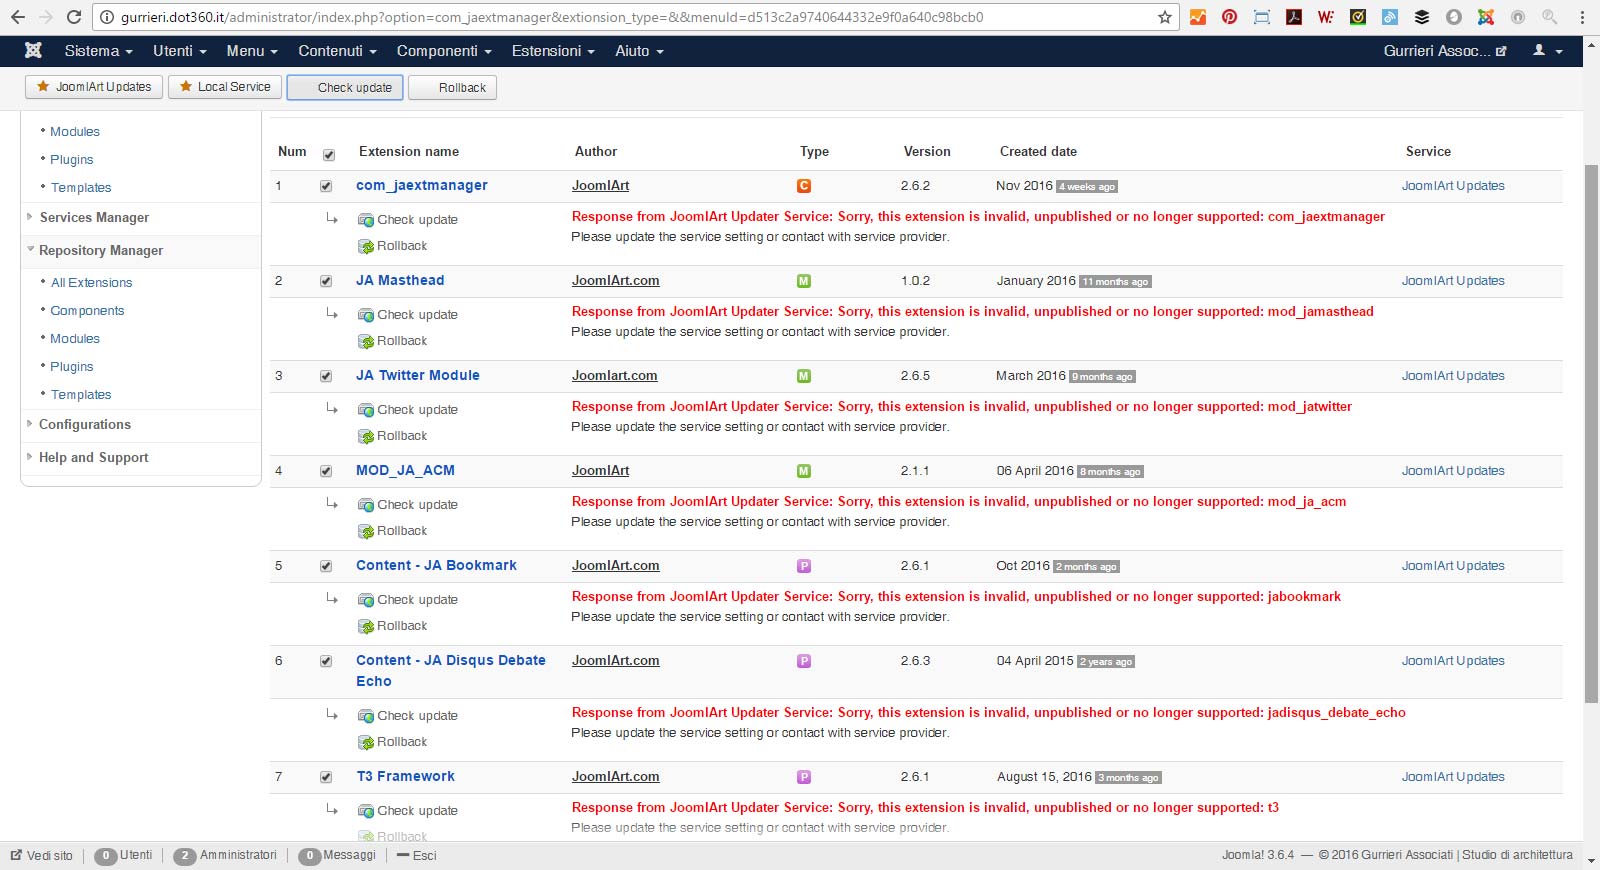The width and height of the screenshot is (1600, 870).
Task: Click JoomlArt Updates service link for JA Masthead
Action: click(x=1453, y=281)
